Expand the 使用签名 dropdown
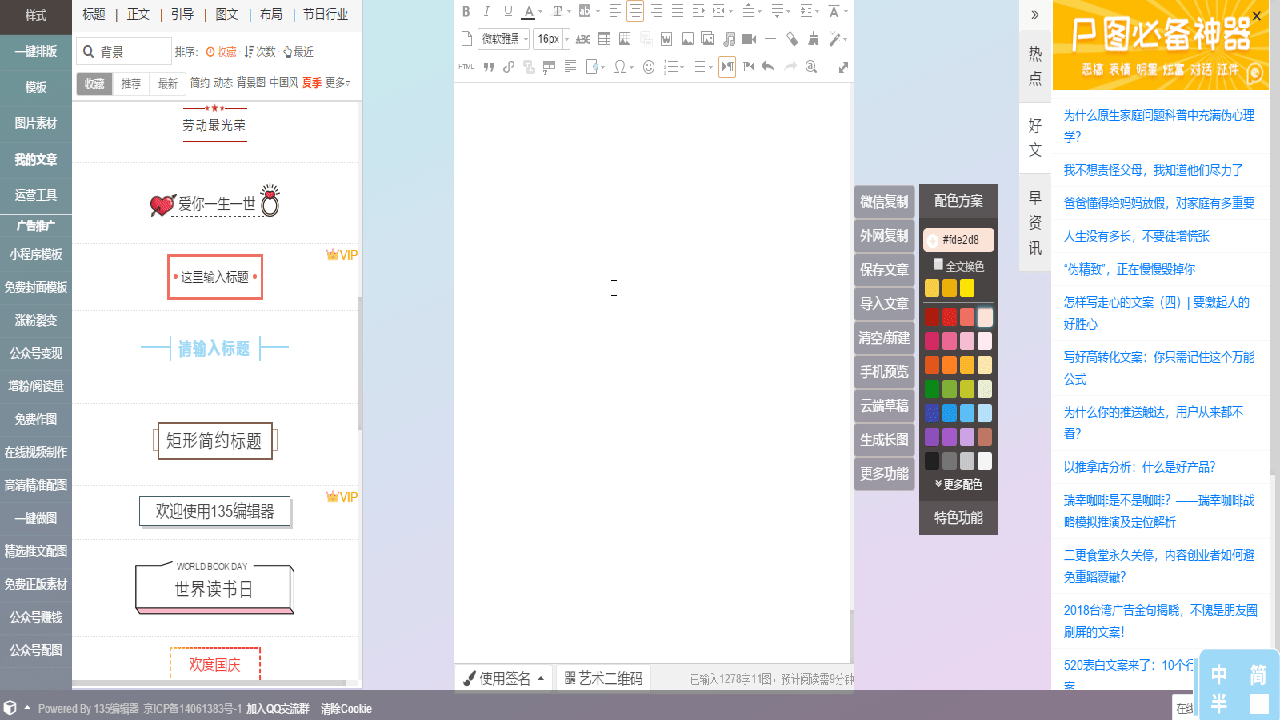Image resolution: width=1280 pixels, height=720 pixels. pos(505,678)
